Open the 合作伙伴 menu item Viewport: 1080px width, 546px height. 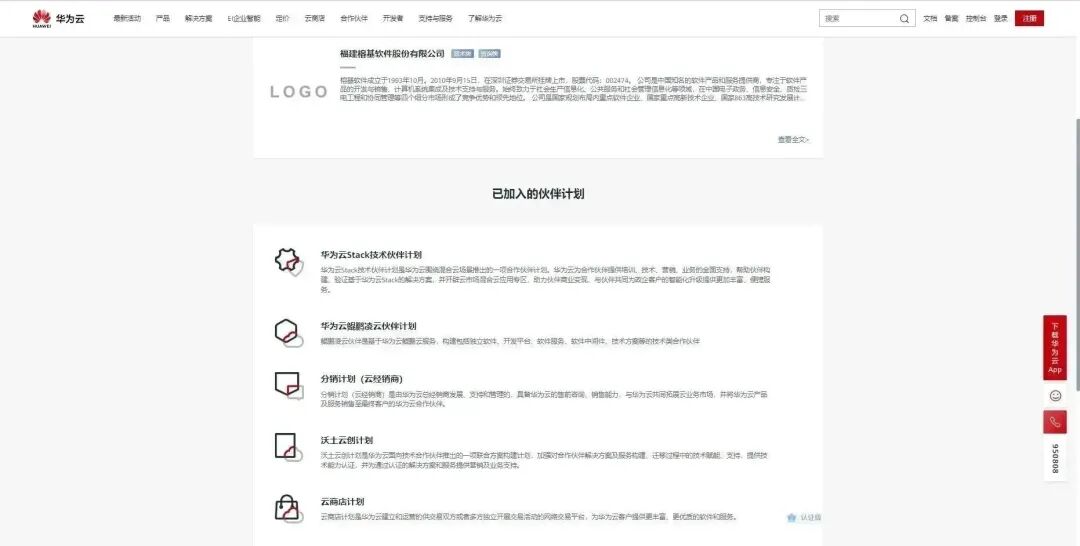click(x=354, y=19)
